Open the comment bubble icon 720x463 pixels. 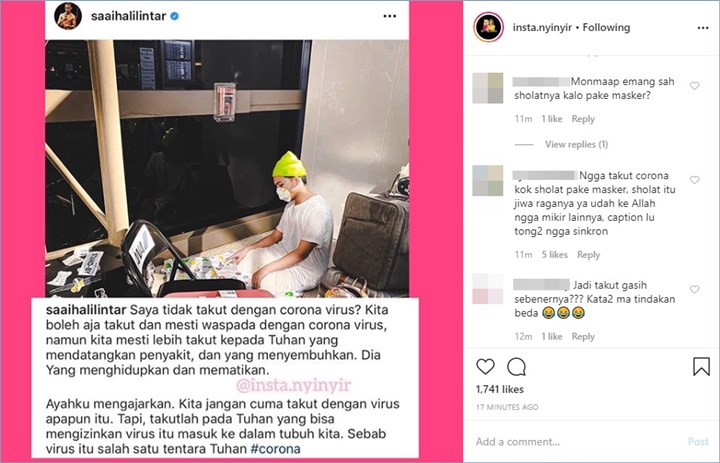click(517, 367)
